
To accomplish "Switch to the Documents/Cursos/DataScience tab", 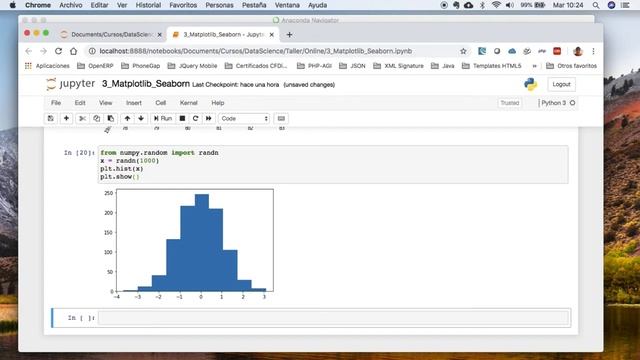I will coord(111,35).
